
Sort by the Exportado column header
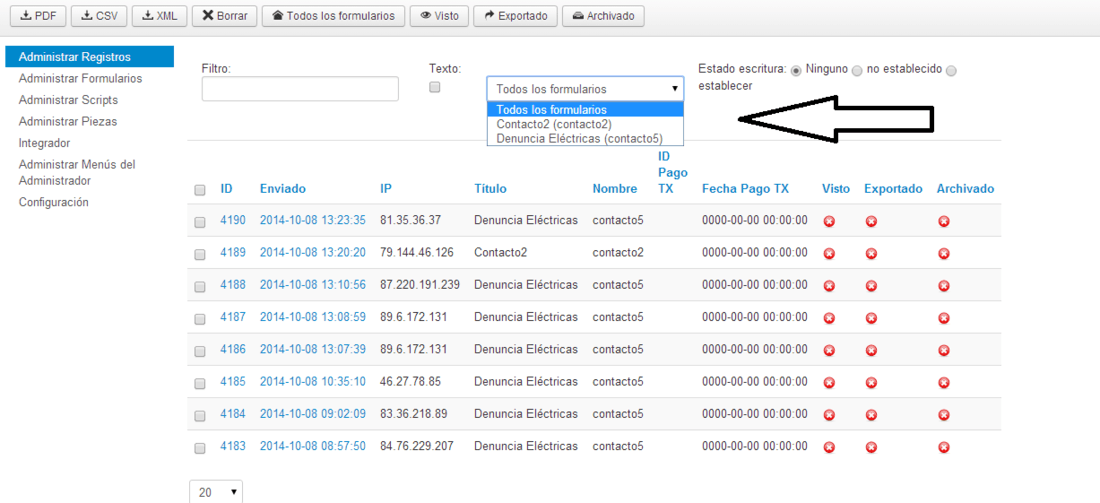point(893,189)
